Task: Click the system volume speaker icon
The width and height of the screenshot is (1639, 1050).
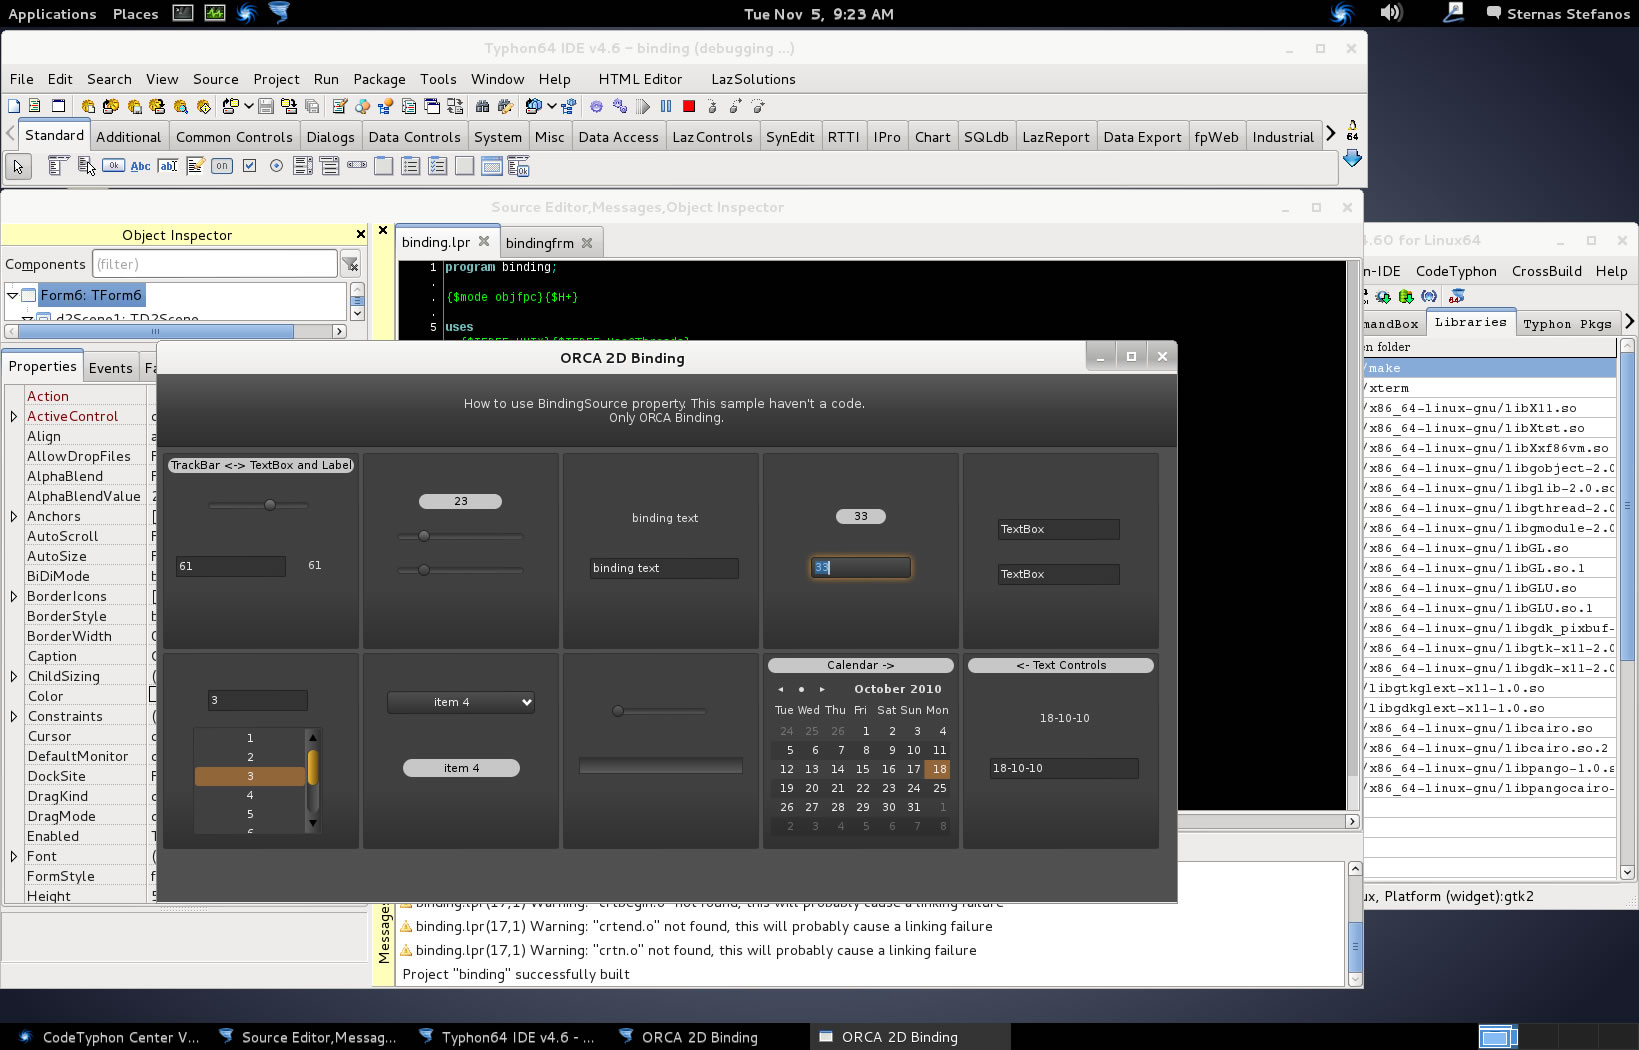Action: pyautogui.click(x=1390, y=13)
